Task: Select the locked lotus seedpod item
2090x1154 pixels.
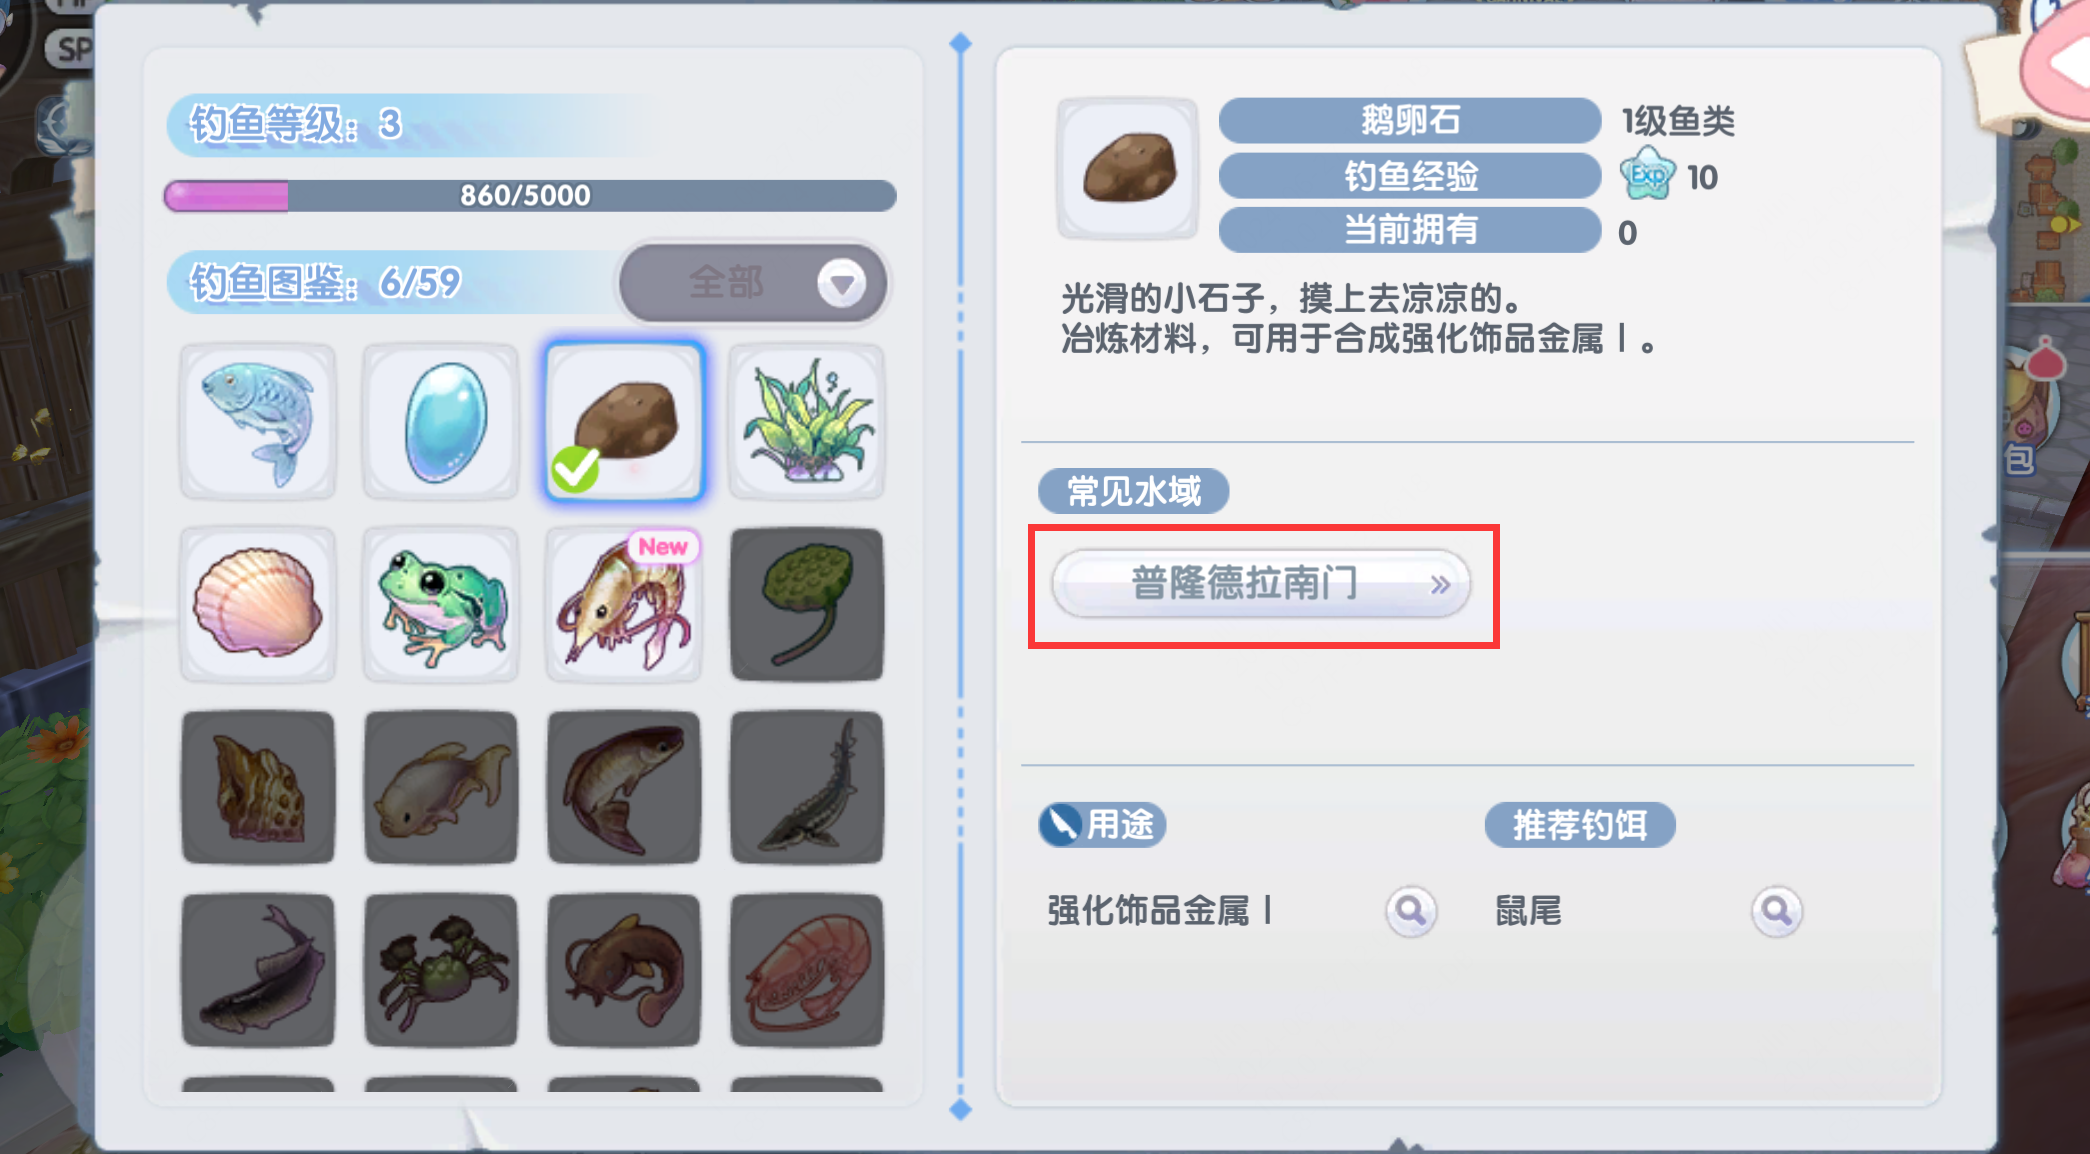Action: pos(807,605)
